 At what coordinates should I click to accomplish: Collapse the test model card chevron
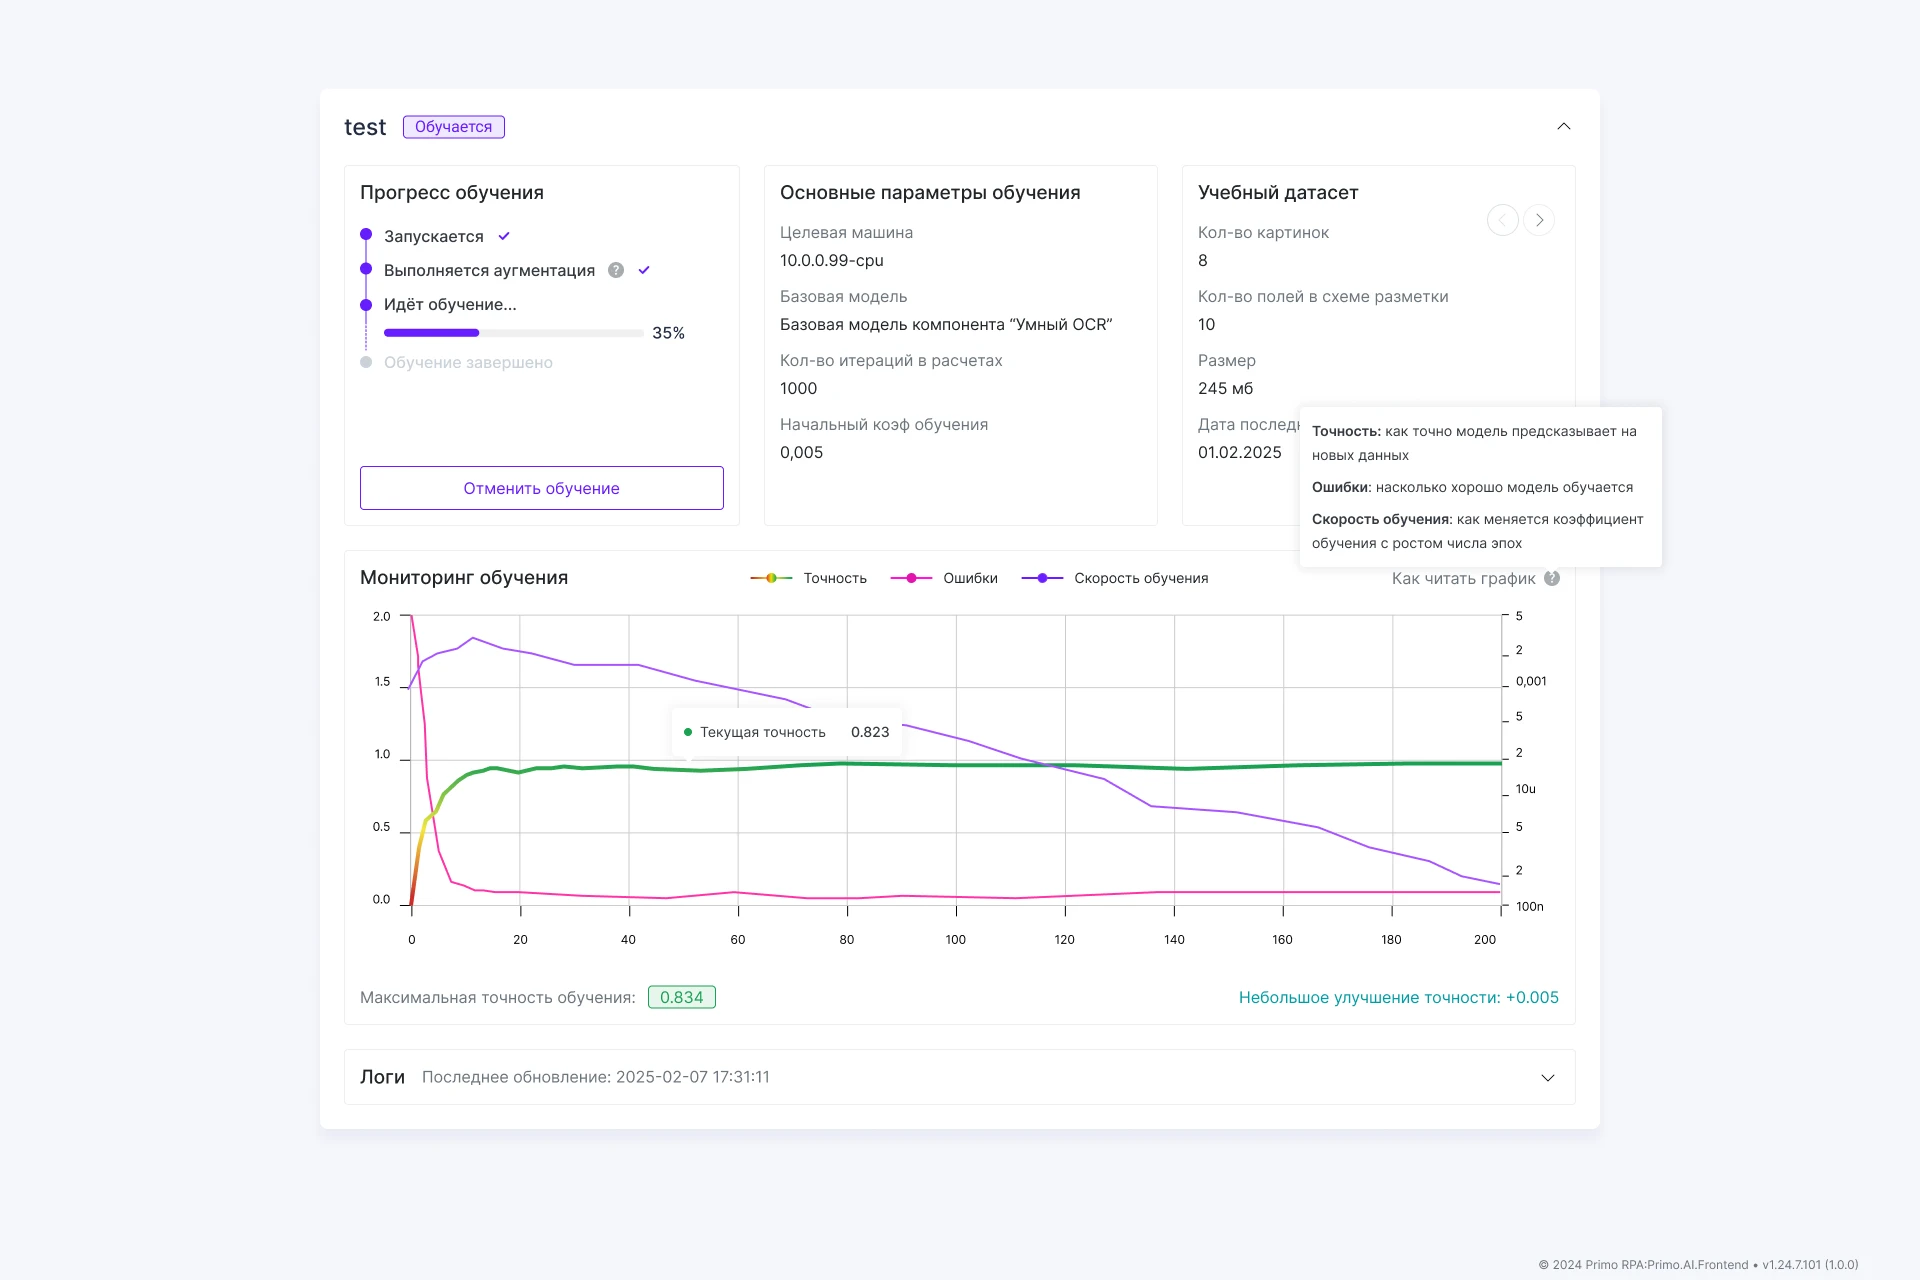1564,126
